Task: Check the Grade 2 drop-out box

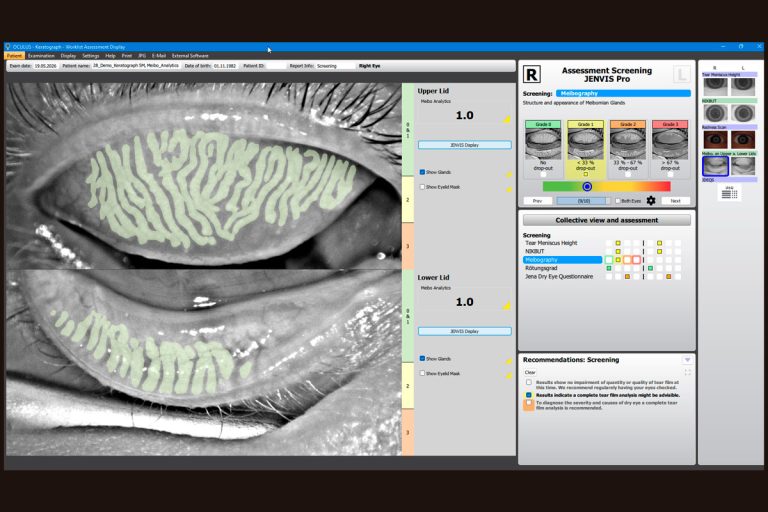Action: 628,174
